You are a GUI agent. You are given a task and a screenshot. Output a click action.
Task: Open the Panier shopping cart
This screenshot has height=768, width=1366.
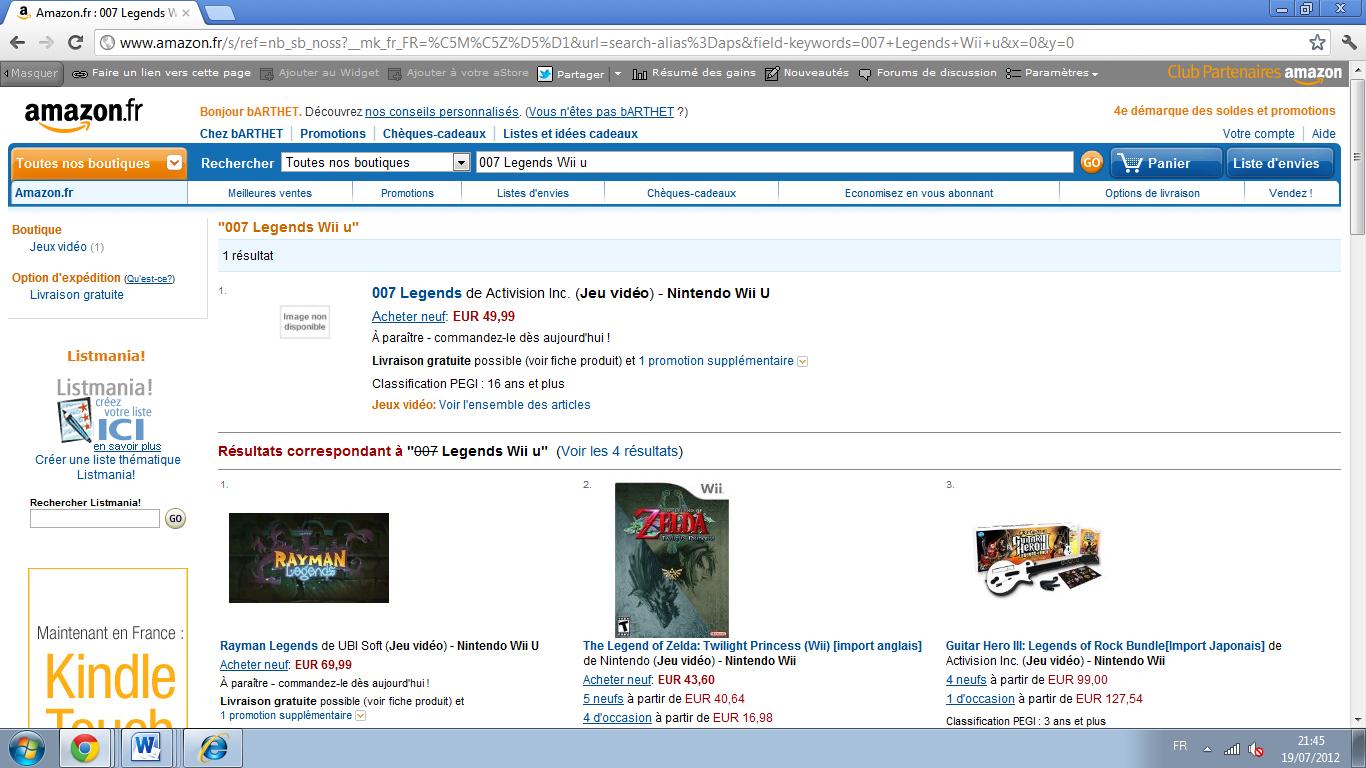1166,163
